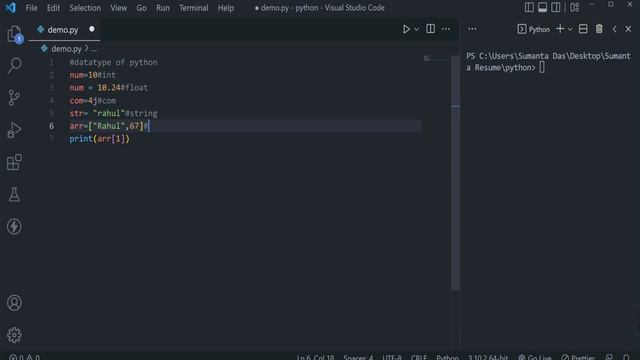Run the Python file with play button
The image size is (640, 360).
(x=406, y=29)
